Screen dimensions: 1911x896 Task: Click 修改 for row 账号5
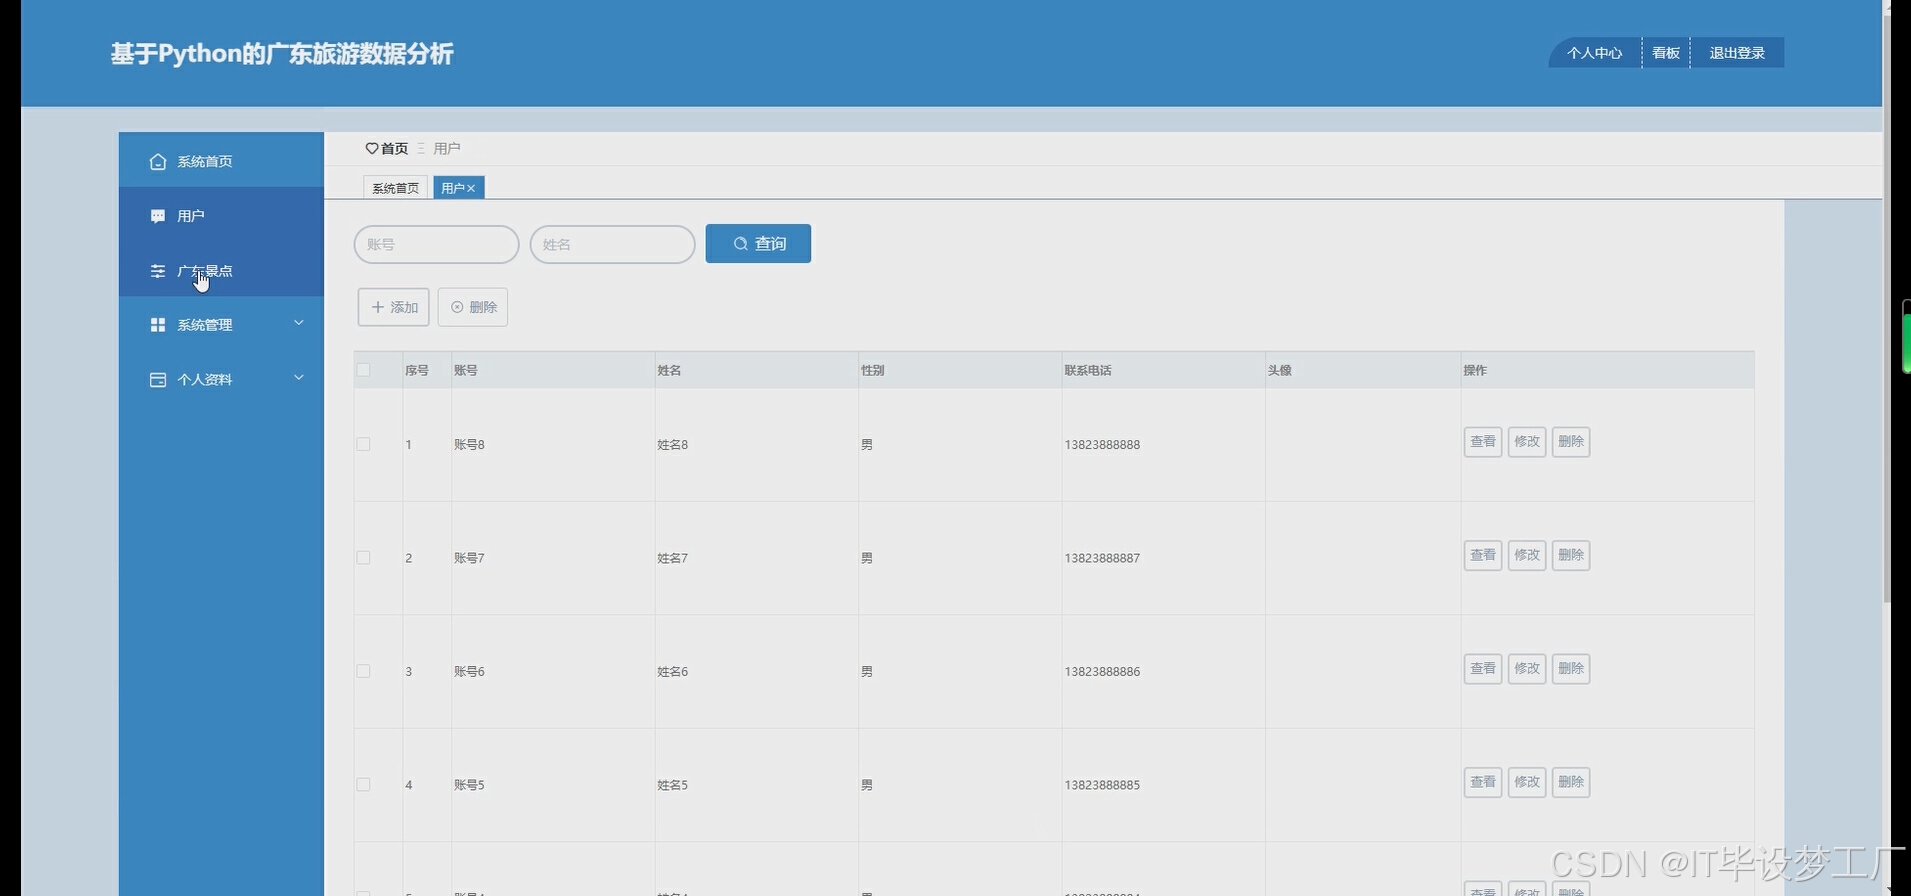1527,782
